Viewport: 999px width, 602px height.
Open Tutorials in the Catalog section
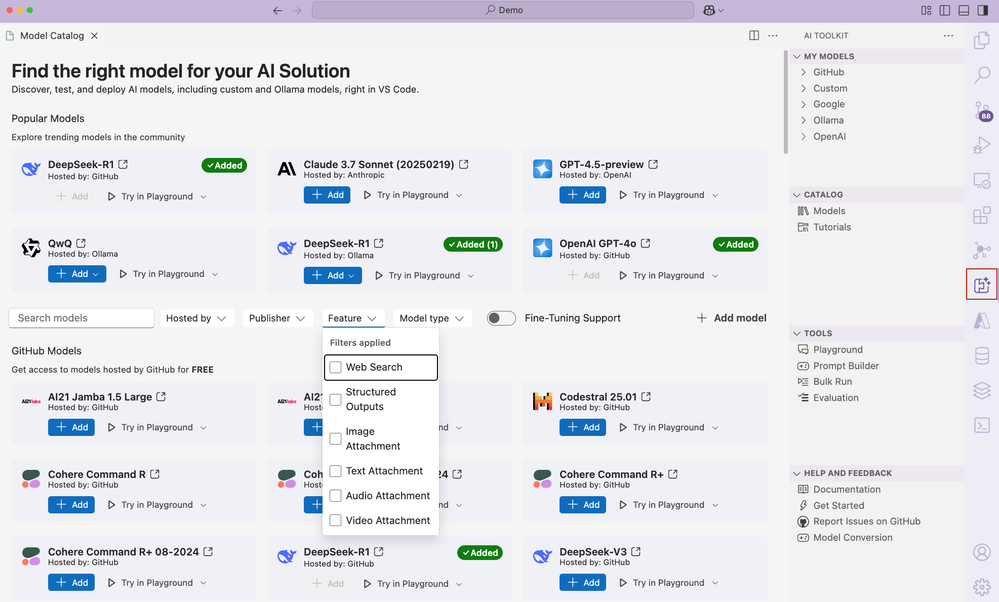[x=831, y=227]
